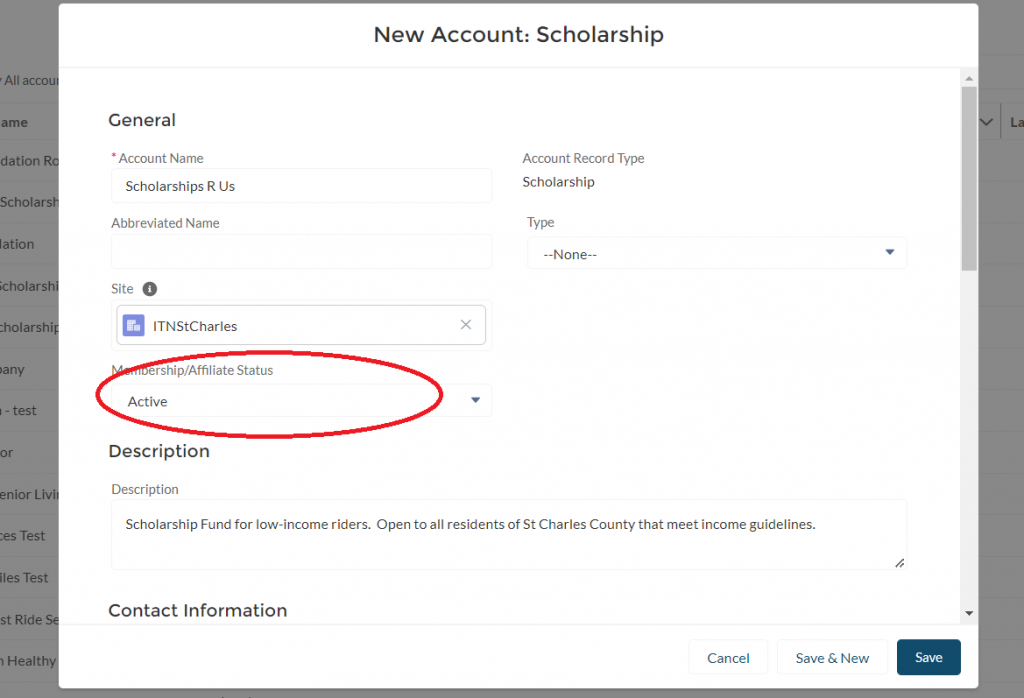
Task: Save the new Scholarship account
Action: [x=928, y=658]
